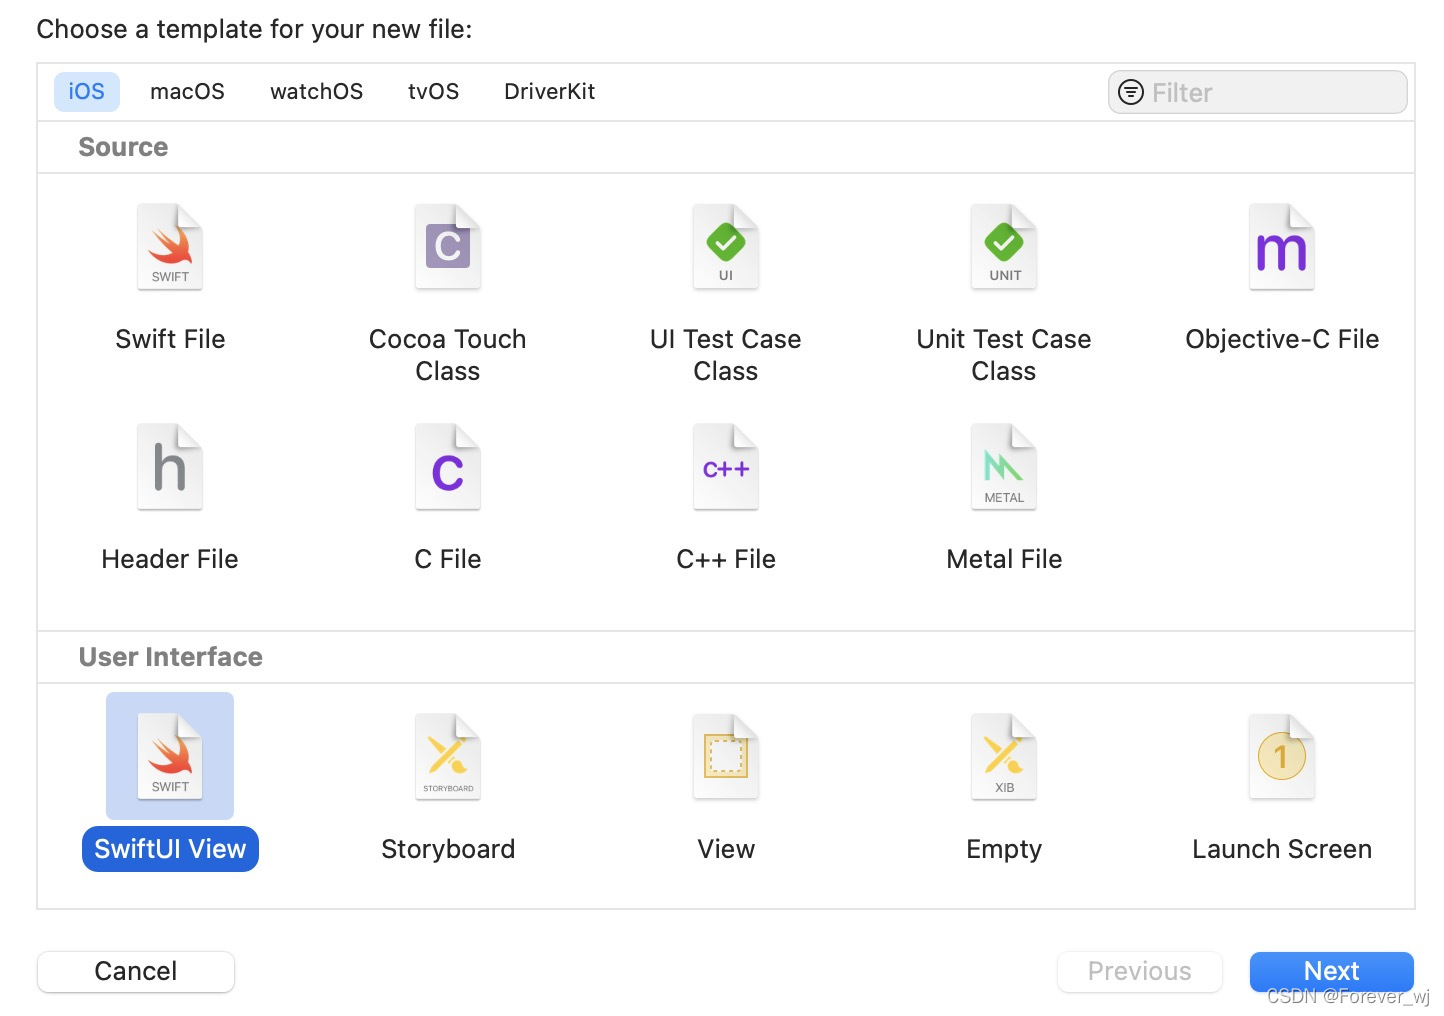
Task: Select the Launch Screen template icon
Action: (x=1282, y=757)
